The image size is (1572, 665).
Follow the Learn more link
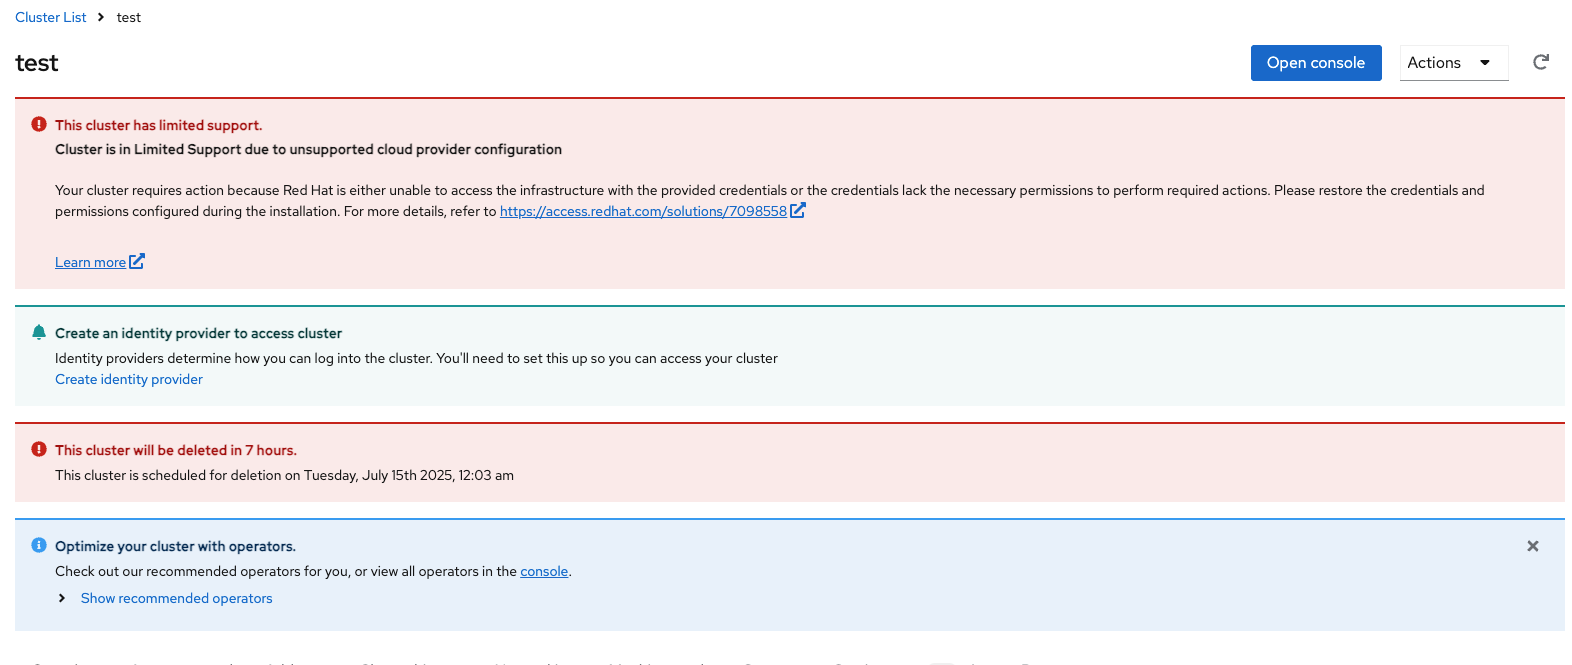pyautogui.click(x=90, y=262)
